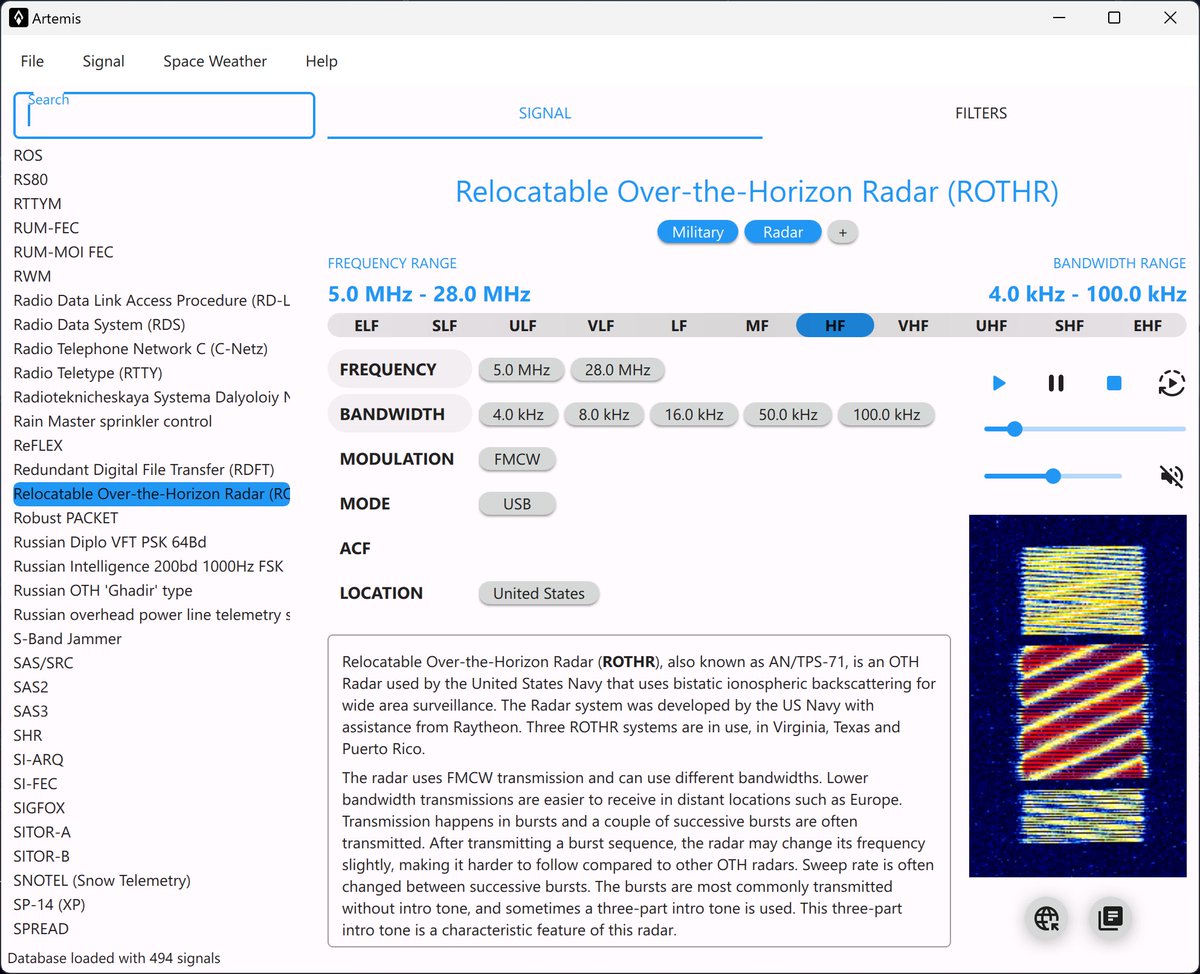Open the Help menu

coord(321,61)
